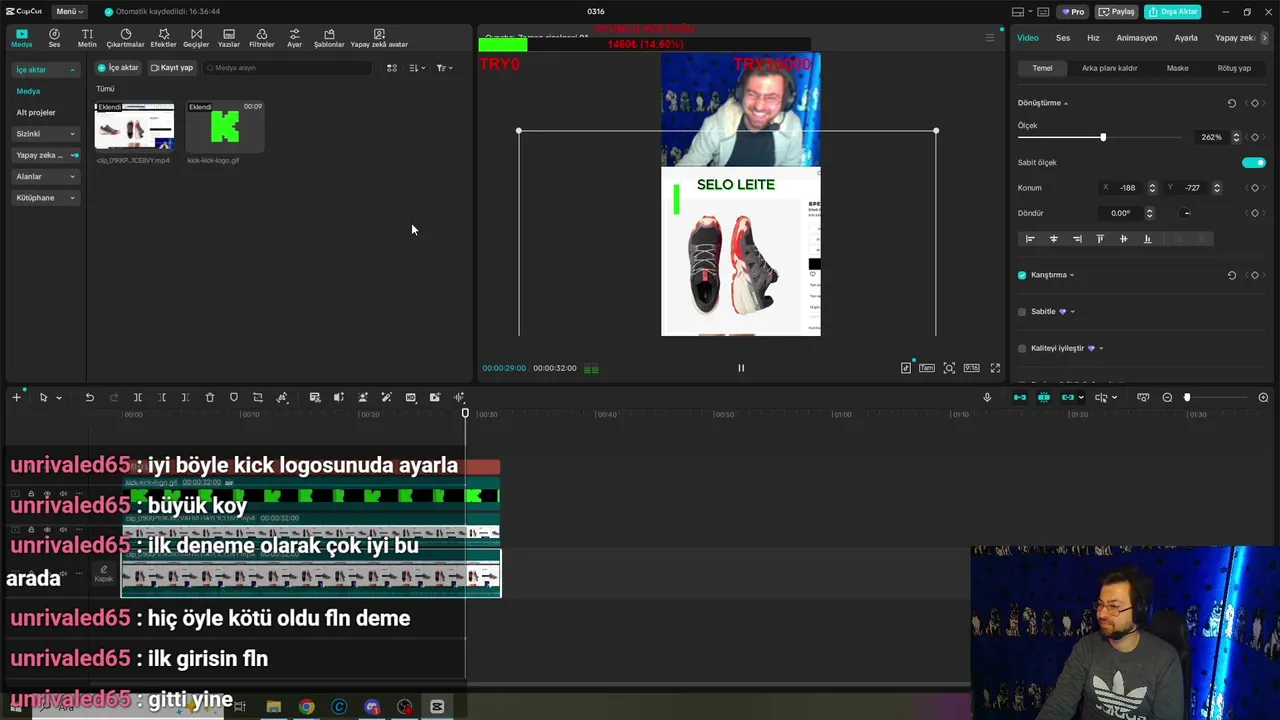This screenshot has width=1280, height=720.
Task: Change the preview aspect ratio
Action: 971,368
